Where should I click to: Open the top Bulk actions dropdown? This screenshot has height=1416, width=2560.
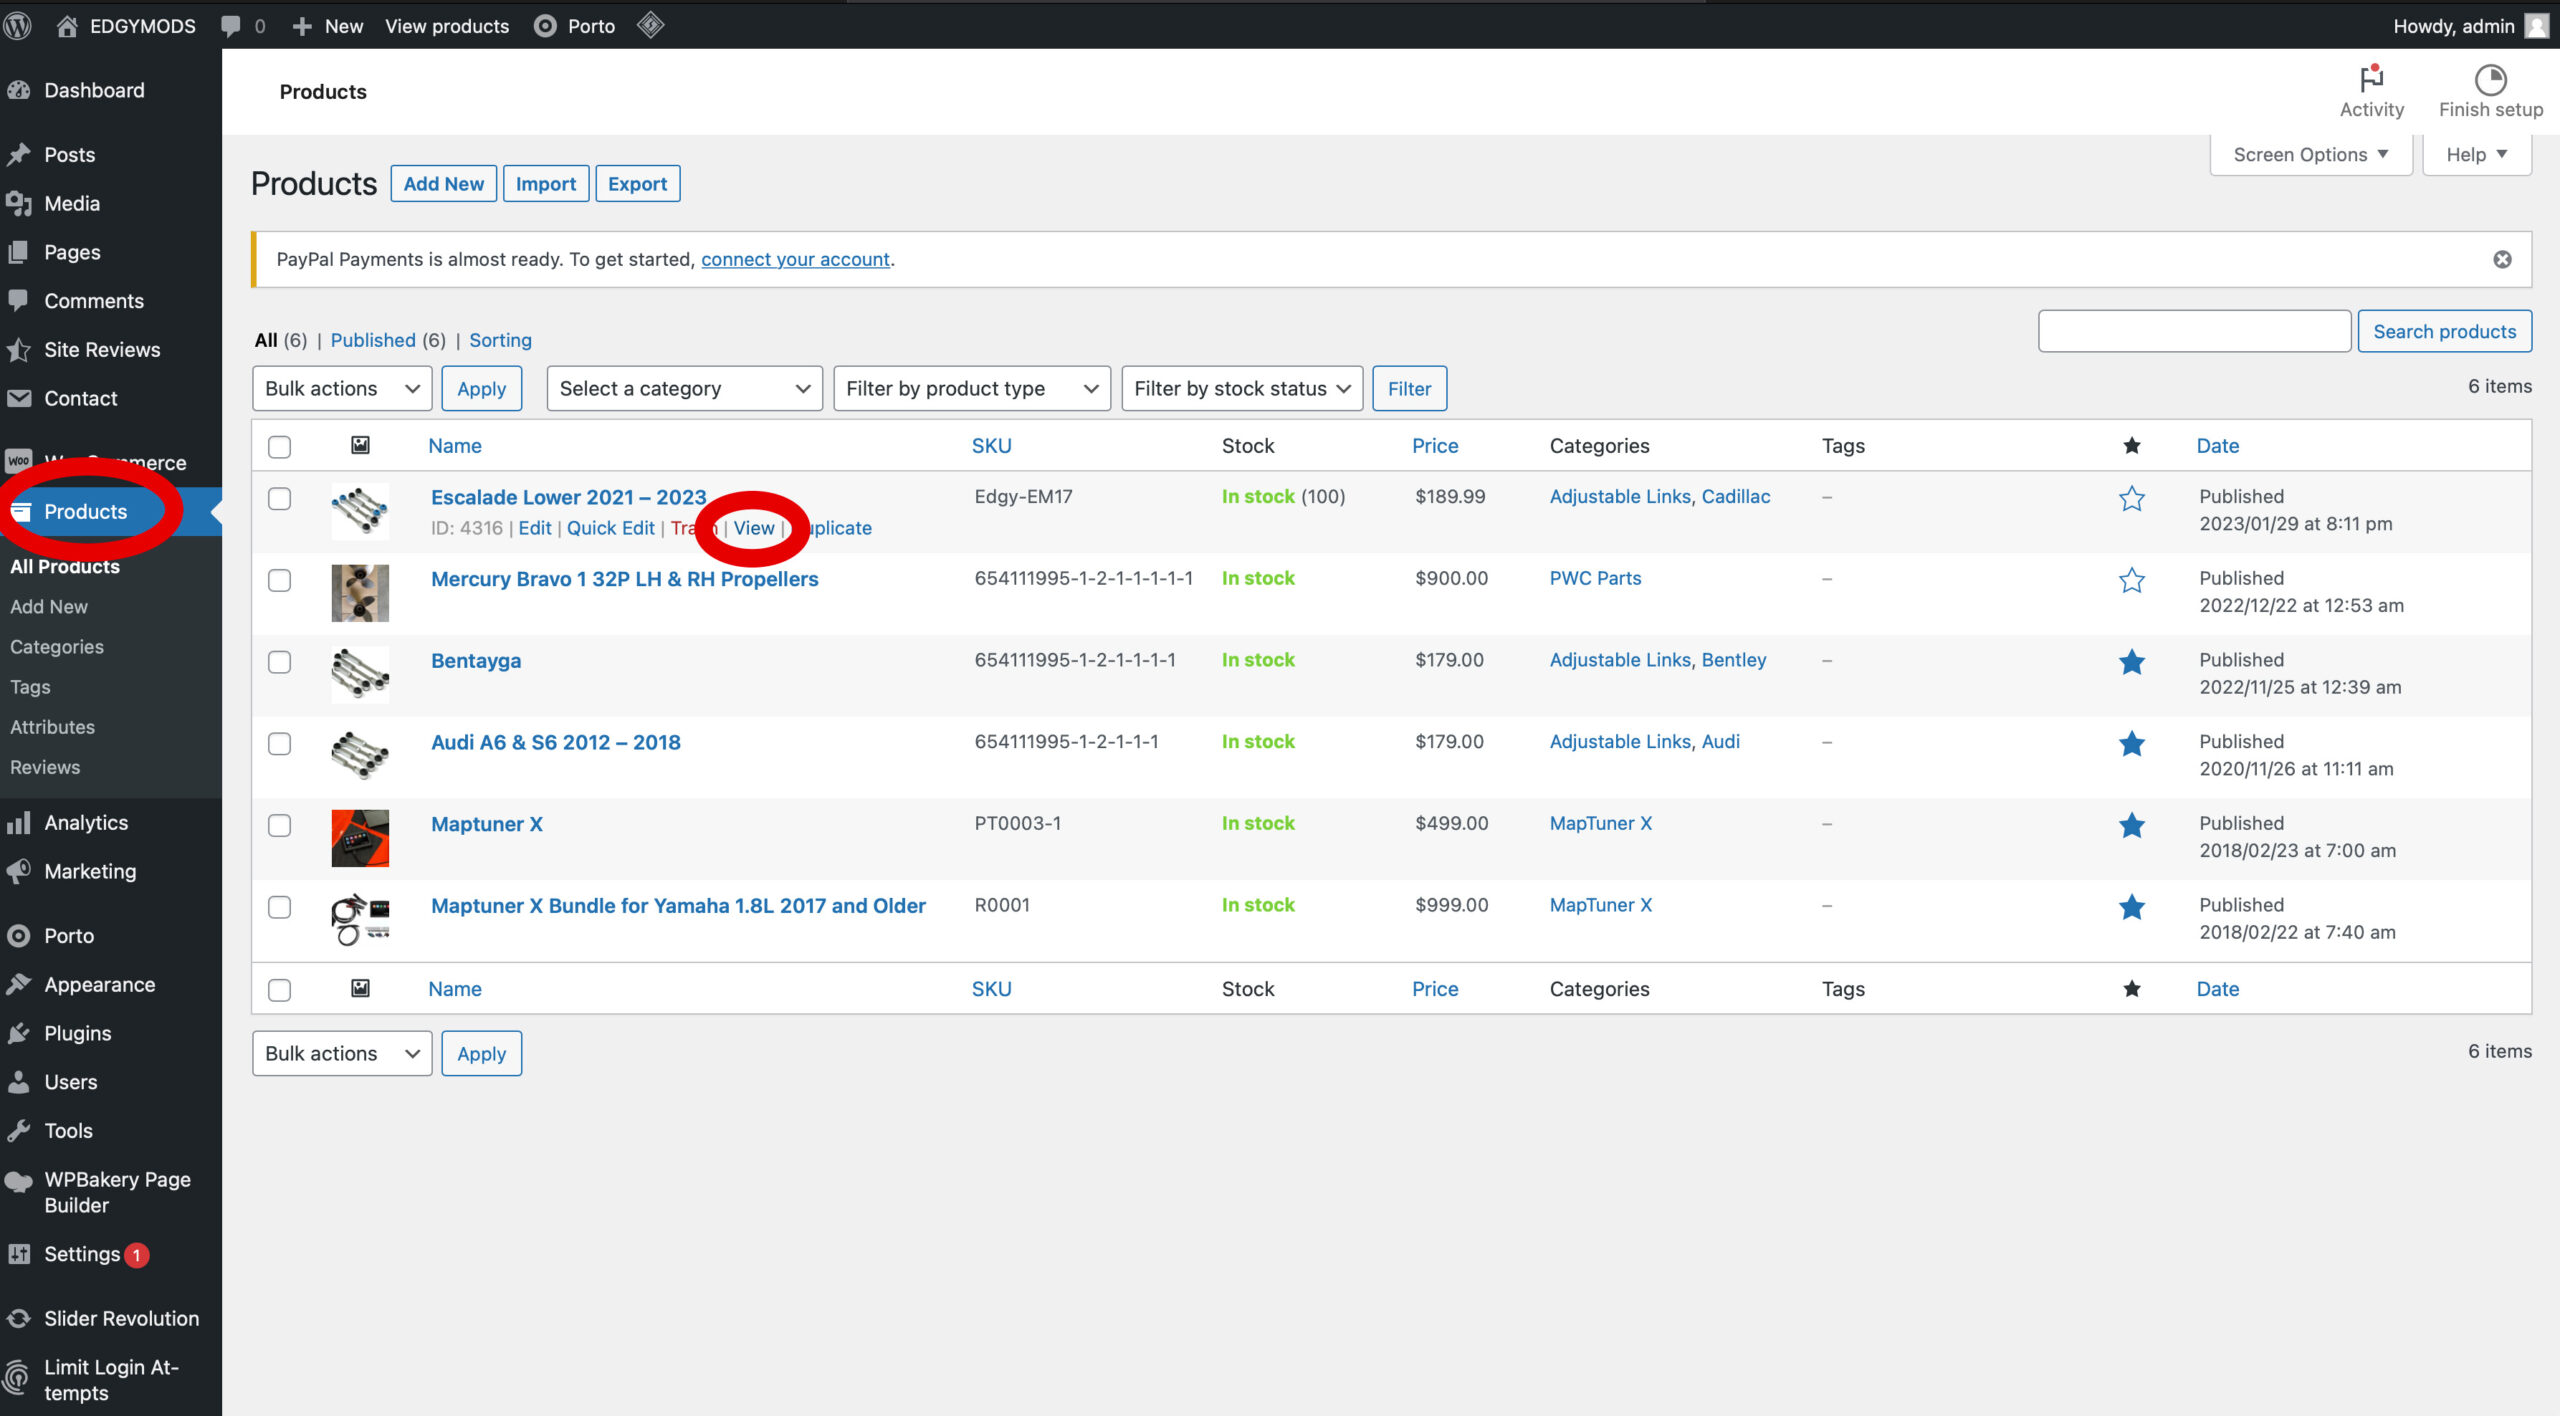[x=342, y=388]
